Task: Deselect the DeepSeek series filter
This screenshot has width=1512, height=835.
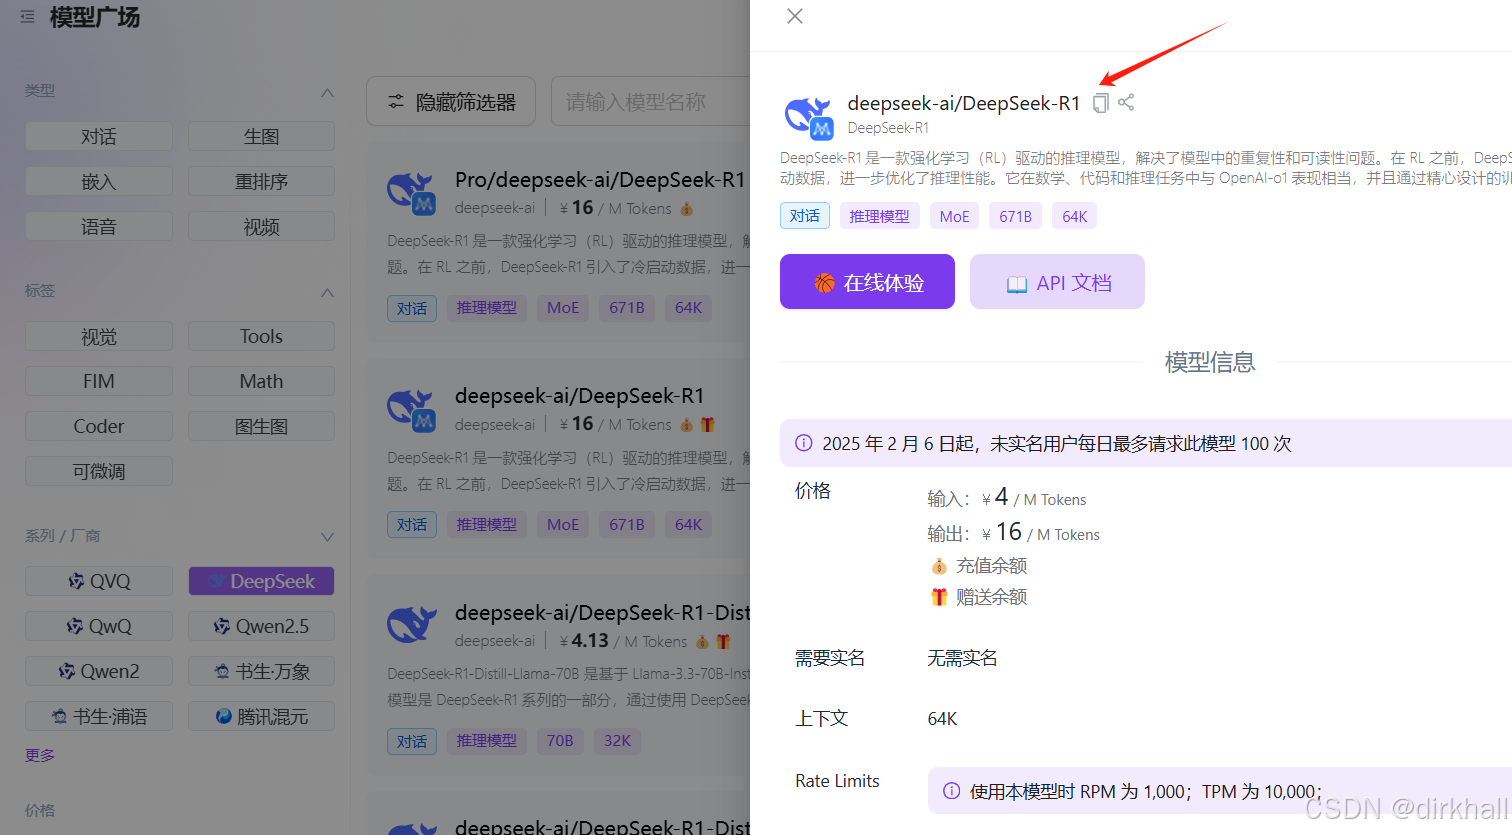Action: 261,581
